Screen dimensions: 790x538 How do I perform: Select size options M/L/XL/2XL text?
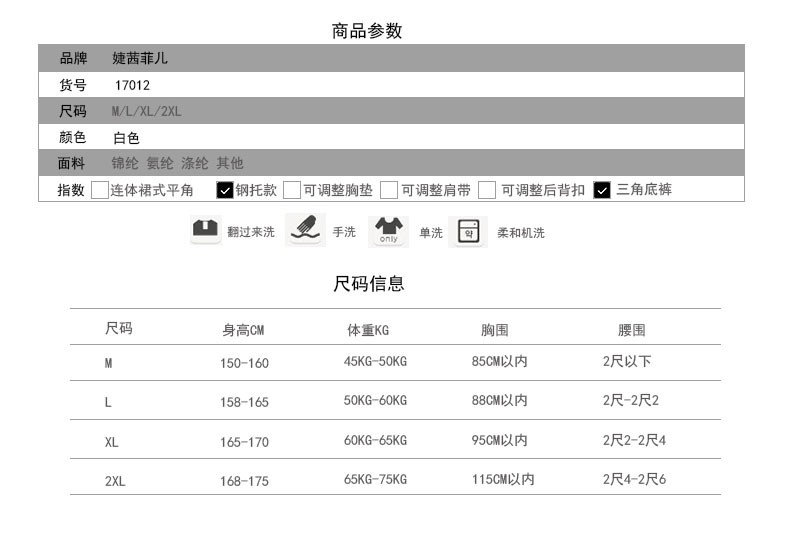pyautogui.click(x=146, y=111)
